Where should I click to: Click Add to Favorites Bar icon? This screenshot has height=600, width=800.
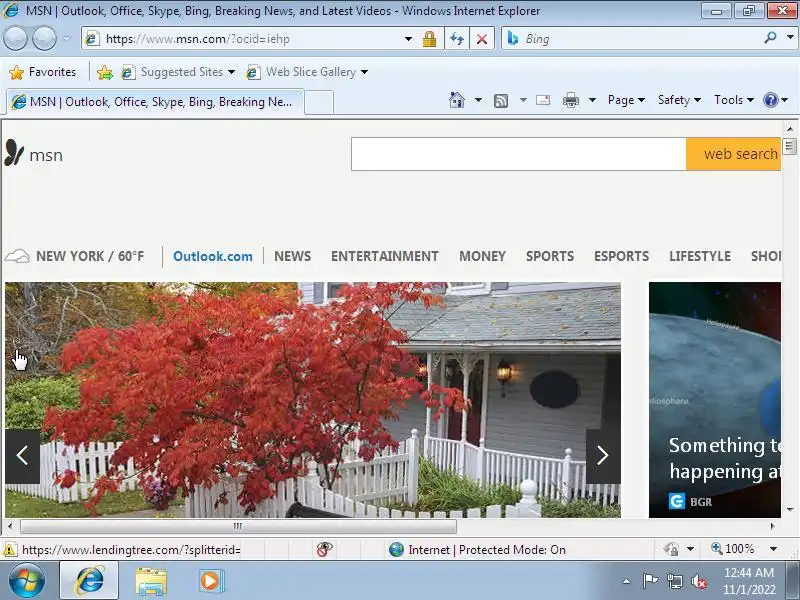105,72
